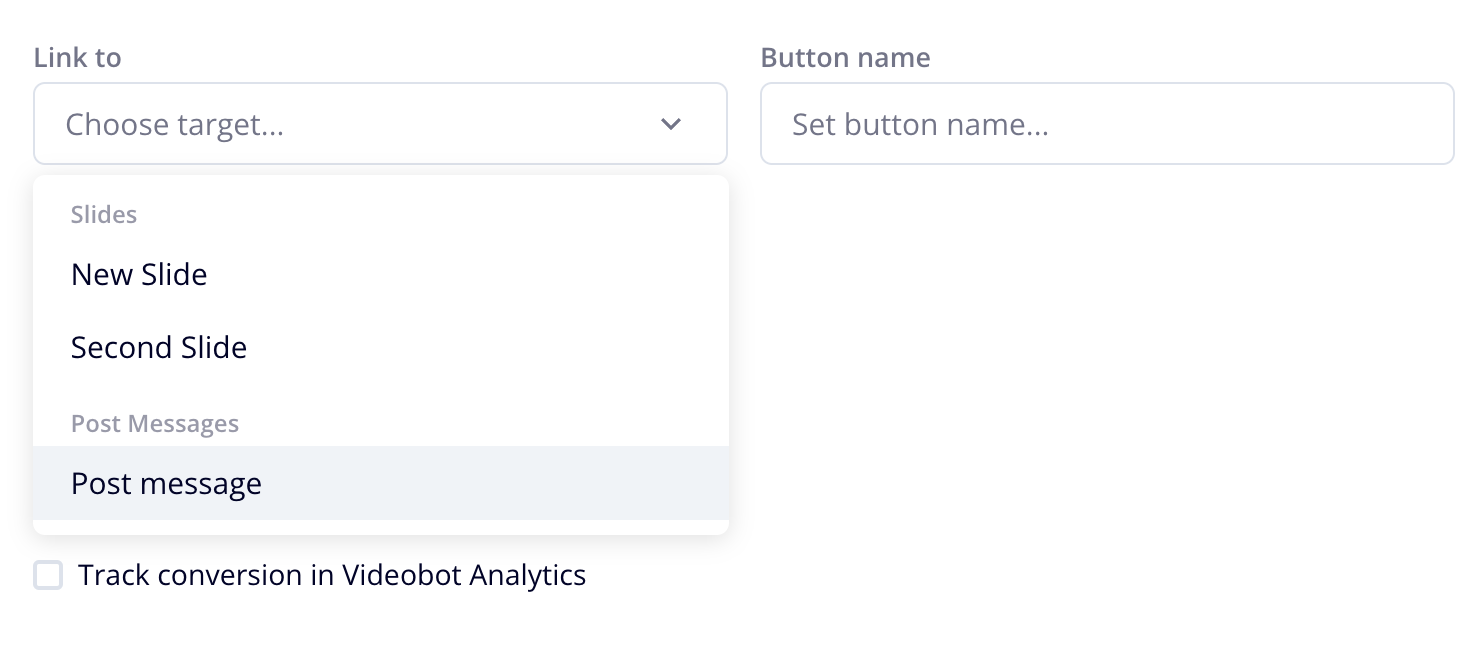
Task: Click the Track conversion label text
Action: 334,575
